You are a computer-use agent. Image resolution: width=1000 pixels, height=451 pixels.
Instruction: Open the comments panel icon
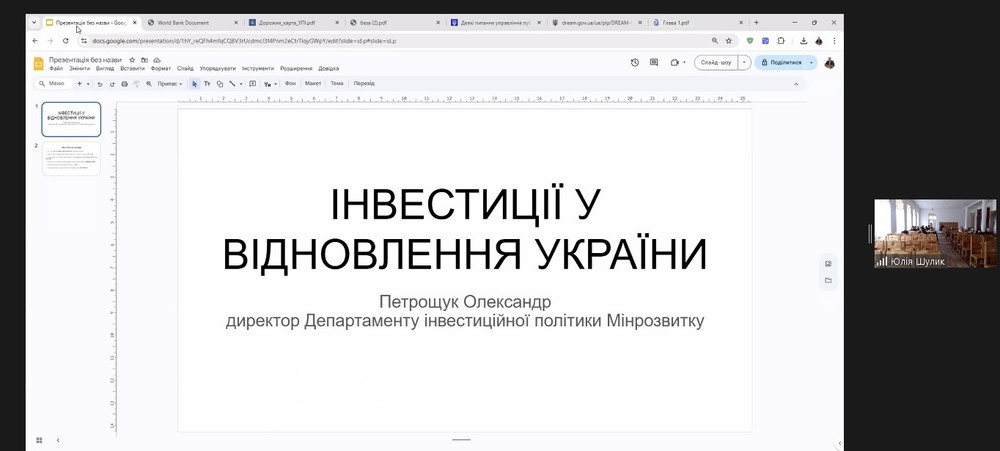pos(655,62)
